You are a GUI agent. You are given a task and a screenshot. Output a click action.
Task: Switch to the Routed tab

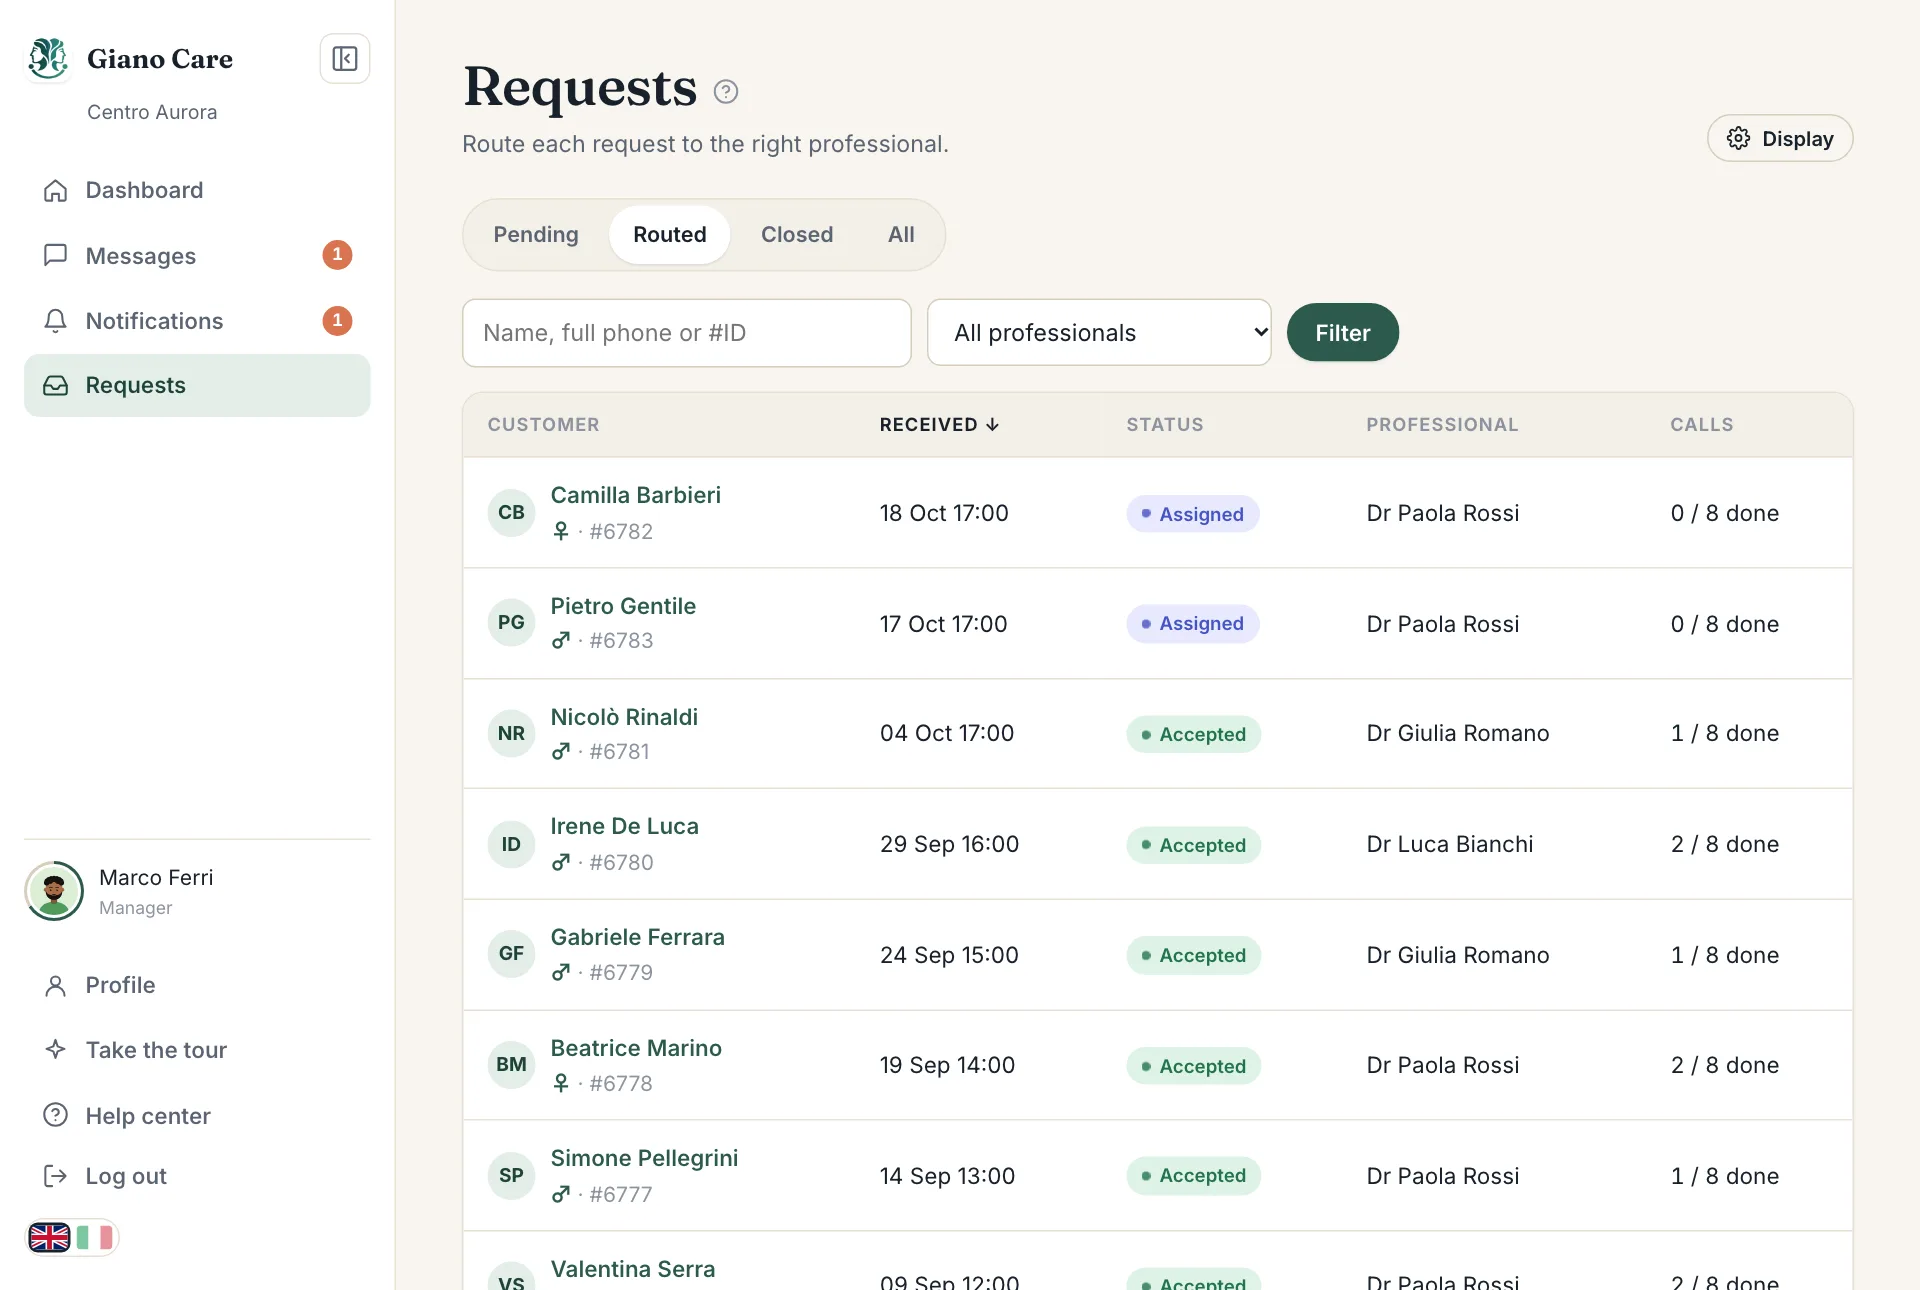click(670, 235)
